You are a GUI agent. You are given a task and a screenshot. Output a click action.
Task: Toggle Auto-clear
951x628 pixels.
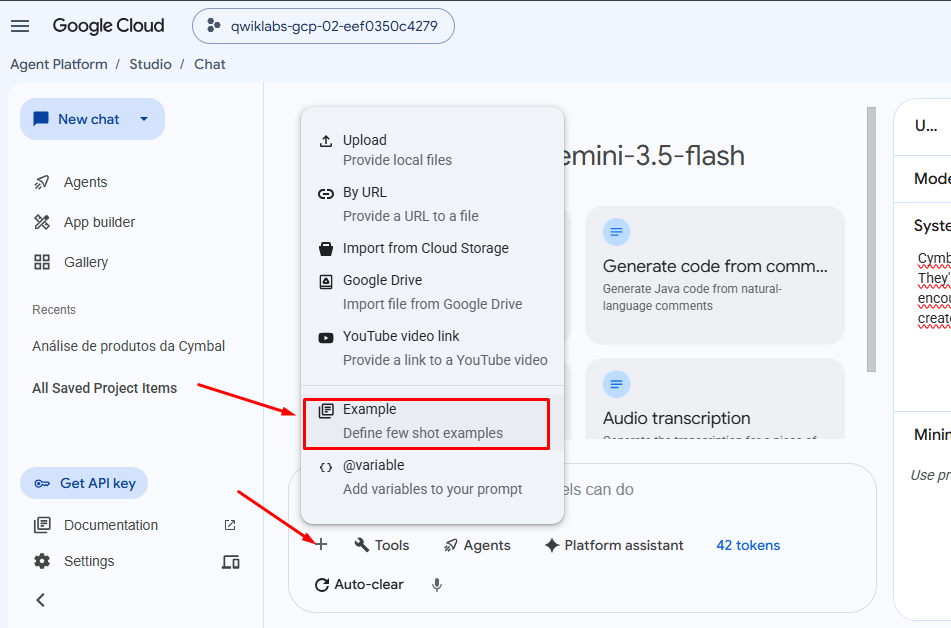click(359, 584)
